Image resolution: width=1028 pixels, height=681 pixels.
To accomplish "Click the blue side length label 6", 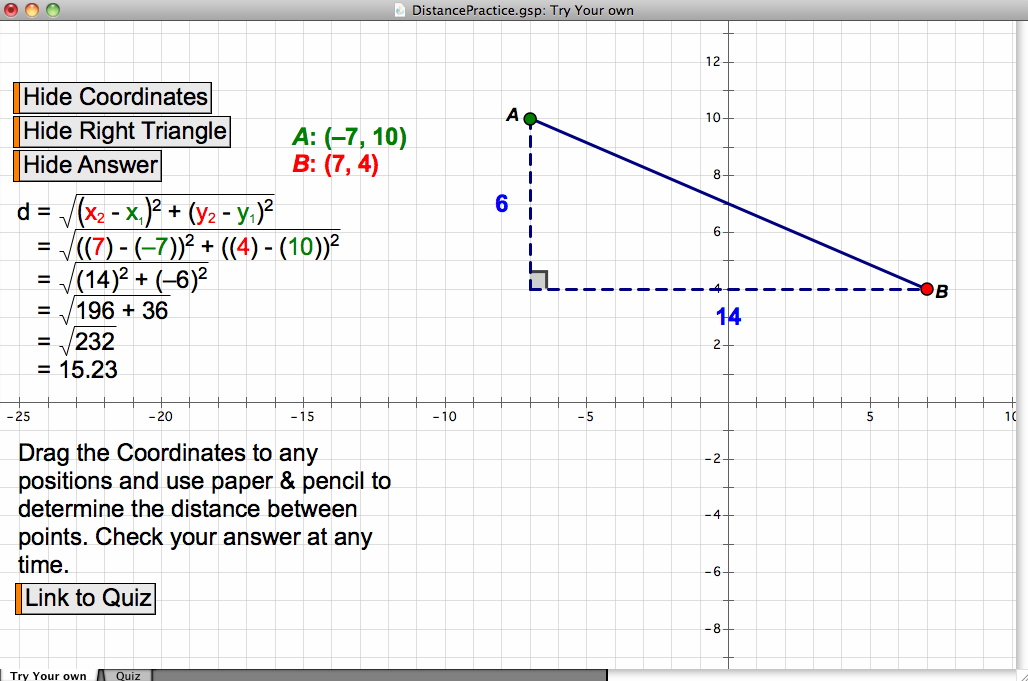I will point(502,204).
